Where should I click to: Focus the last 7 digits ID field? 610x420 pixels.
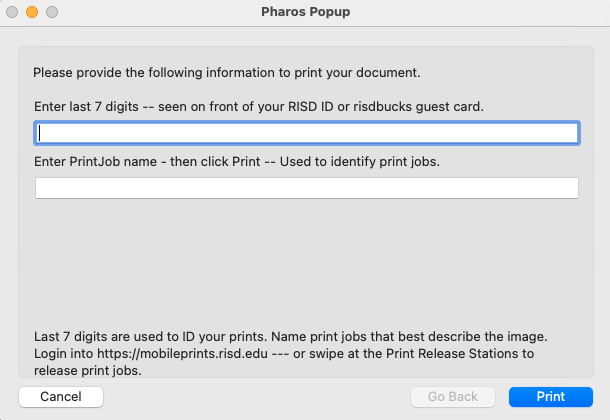click(x=307, y=133)
